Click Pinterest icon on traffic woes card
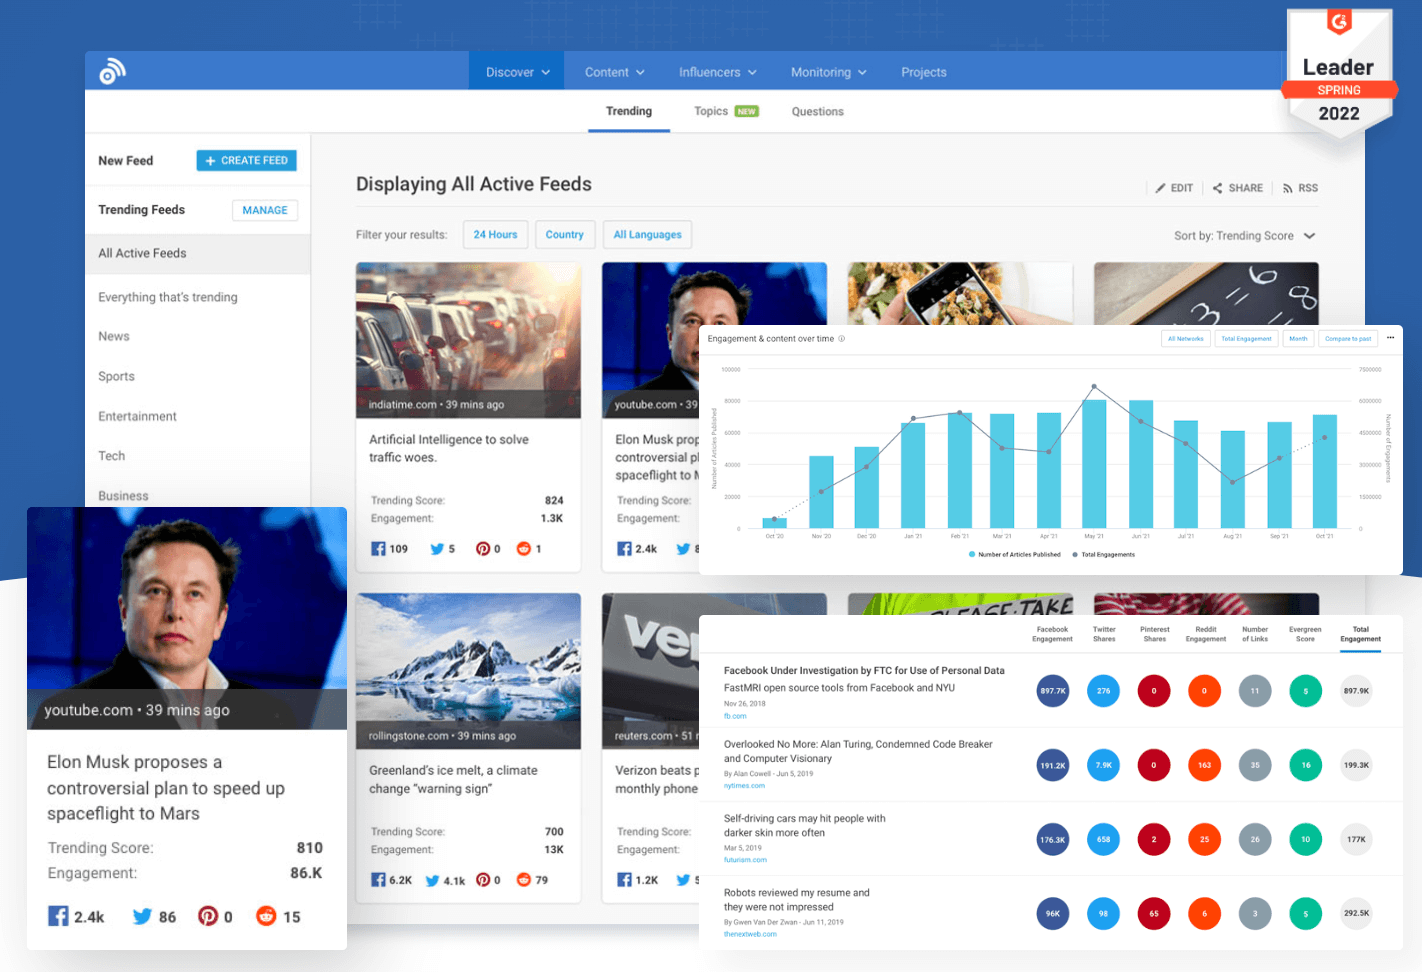Screen dimensions: 1422x972 483,549
